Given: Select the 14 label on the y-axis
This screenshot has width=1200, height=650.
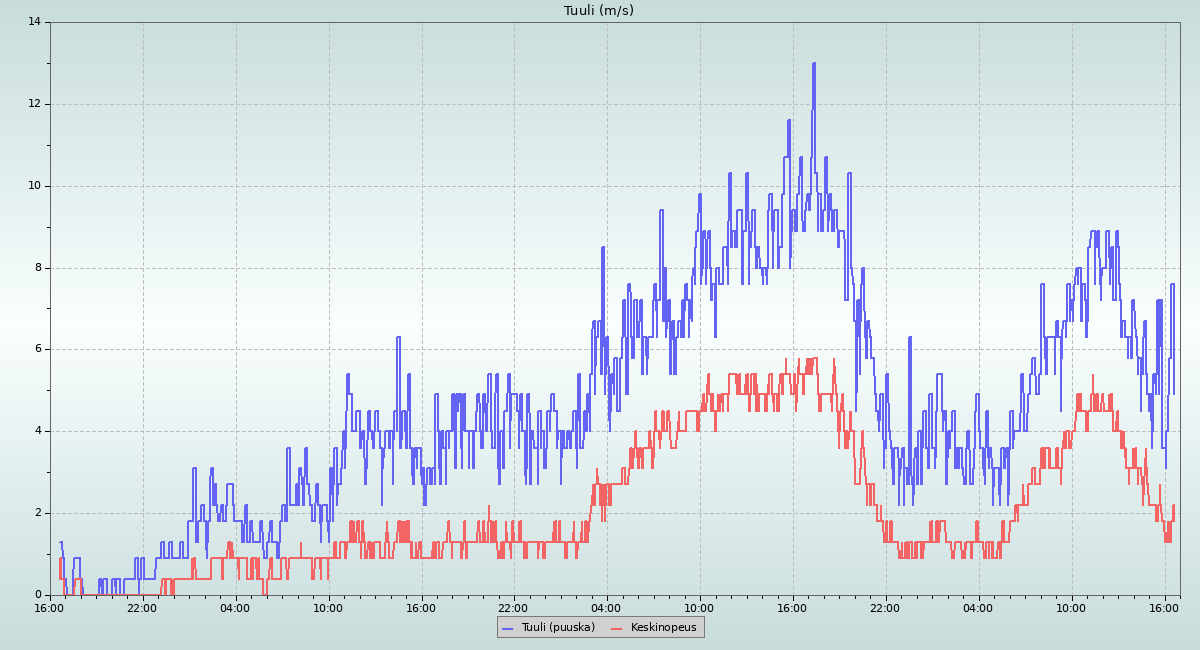Looking at the screenshot, I should click(x=35, y=22).
